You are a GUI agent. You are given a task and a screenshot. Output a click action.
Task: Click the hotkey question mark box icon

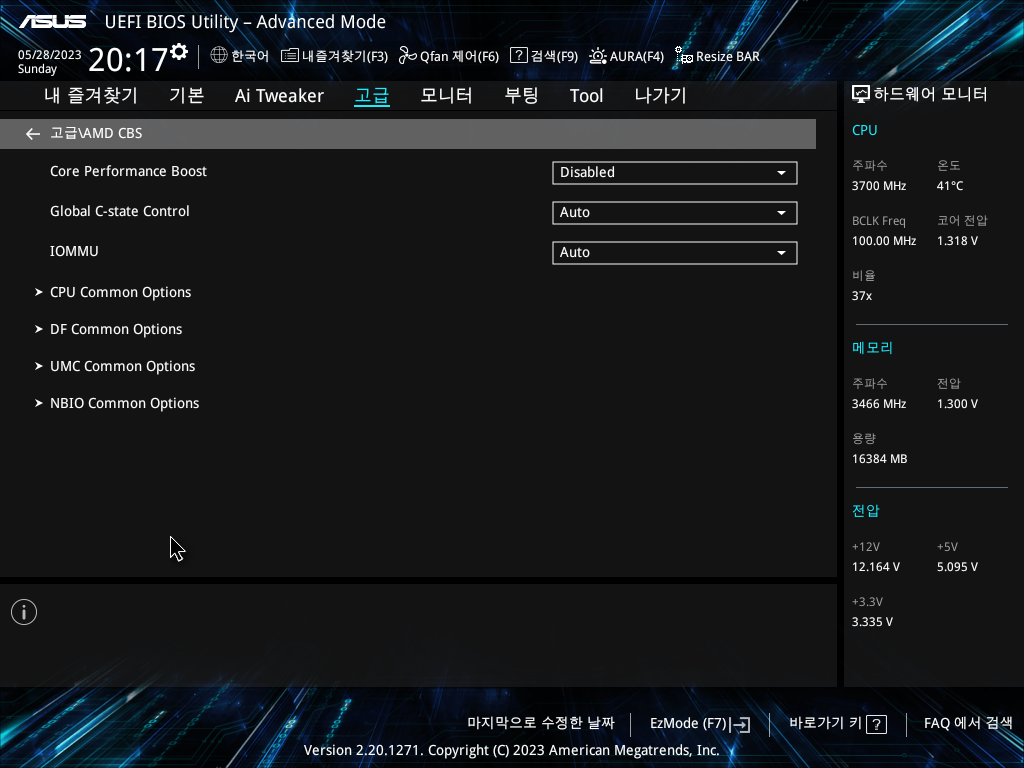coord(876,724)
